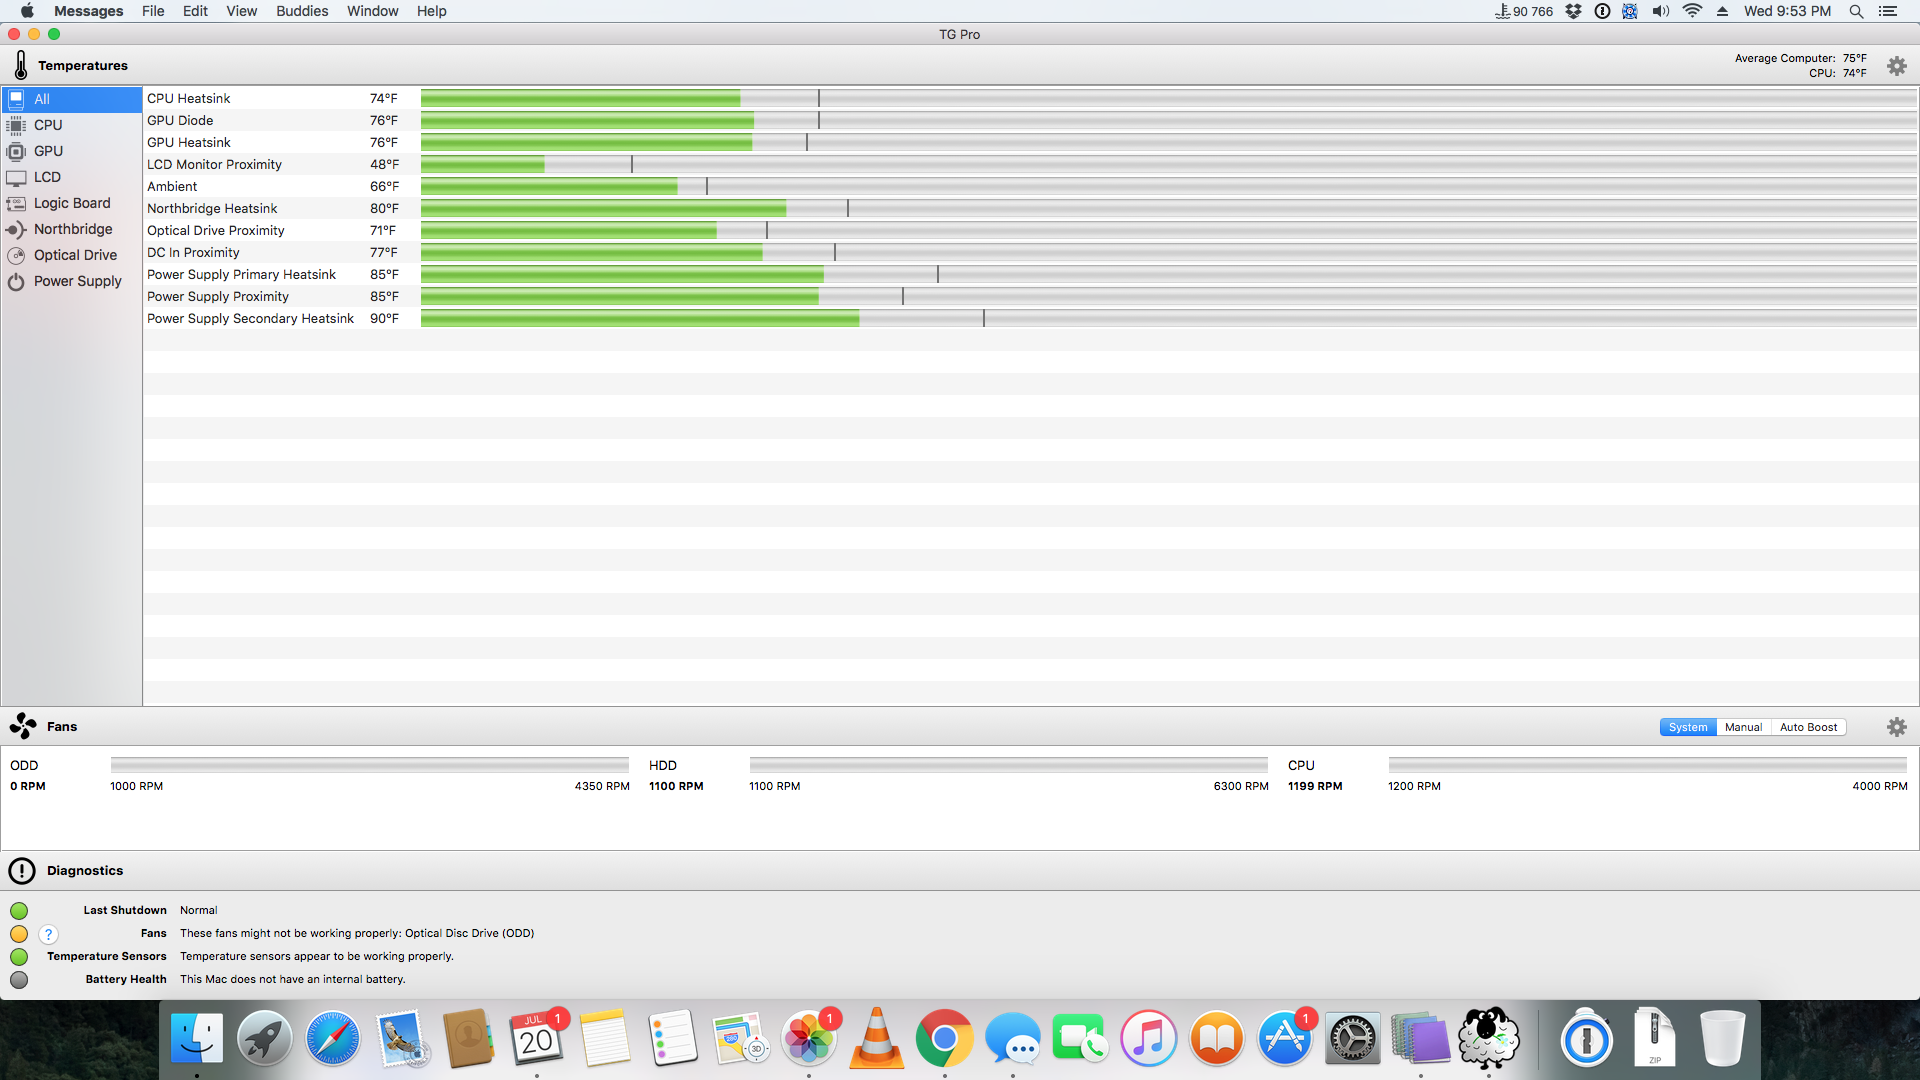The width and height of the screenshot is (1920, 1080).
Task: Switch fan mode to Auto Boost
Action: point(1808,727)
